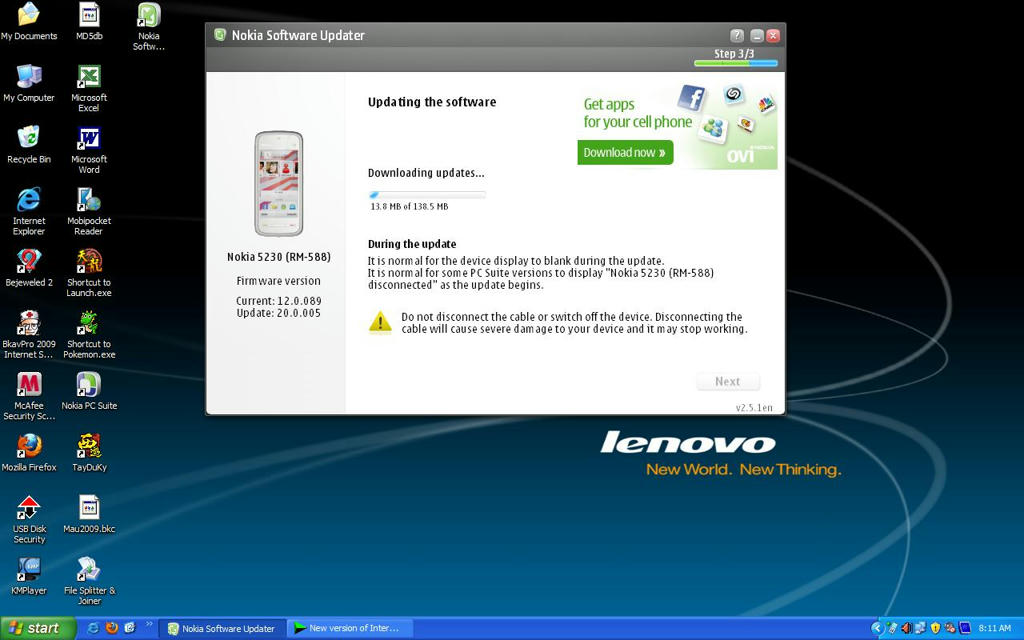
Task: Click the yellow warning triangle icon
Action: (x=380, y=323)
